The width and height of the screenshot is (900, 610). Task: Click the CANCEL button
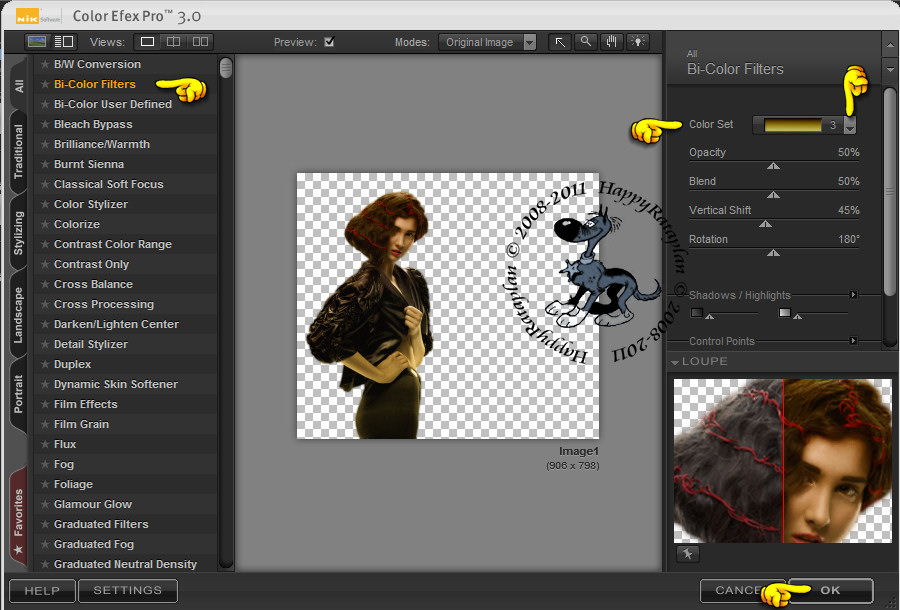(743, 590)
